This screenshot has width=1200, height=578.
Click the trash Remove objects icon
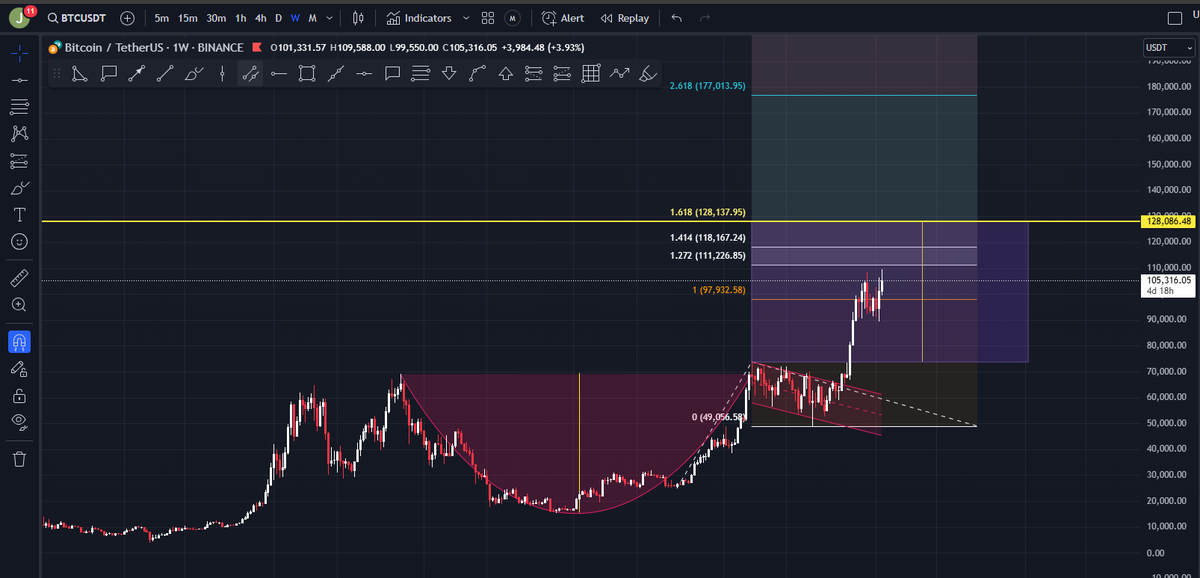pos(19,459)
